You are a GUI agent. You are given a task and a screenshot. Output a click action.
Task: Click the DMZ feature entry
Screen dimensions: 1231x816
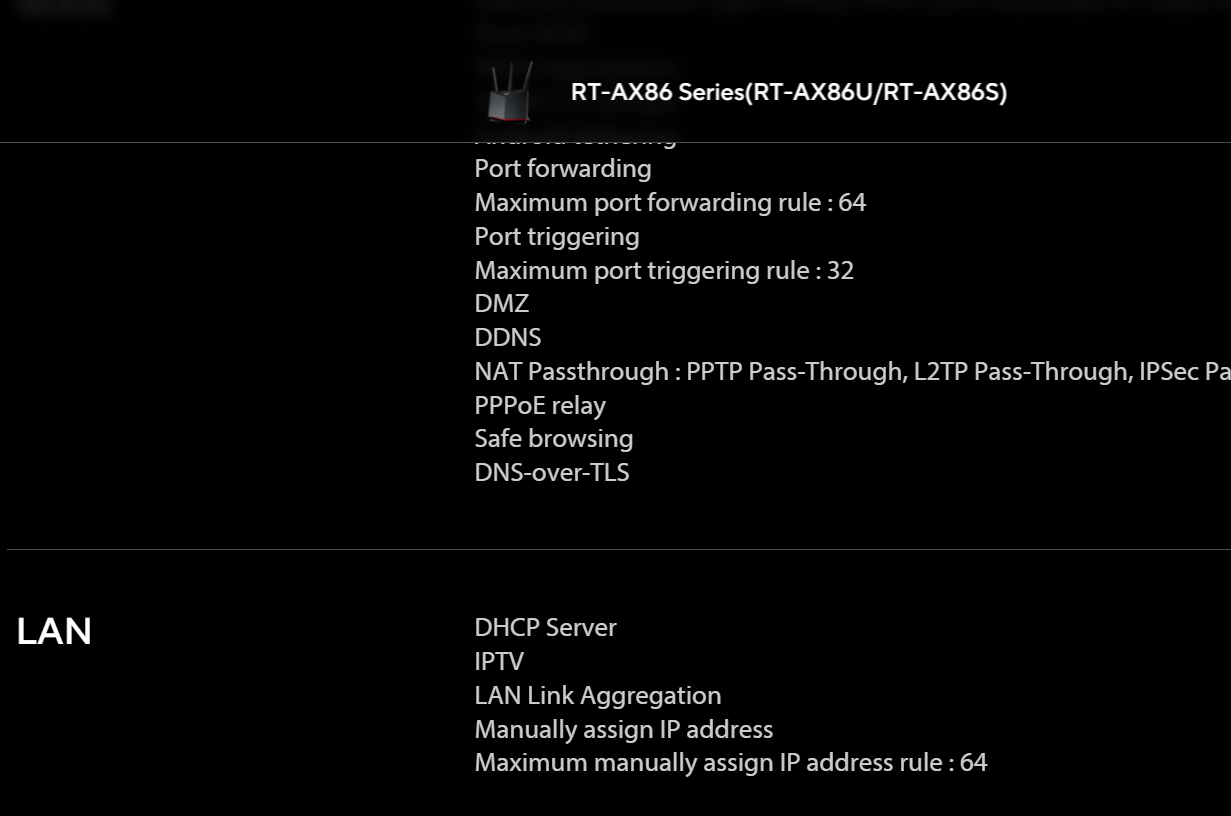point(502,303)
